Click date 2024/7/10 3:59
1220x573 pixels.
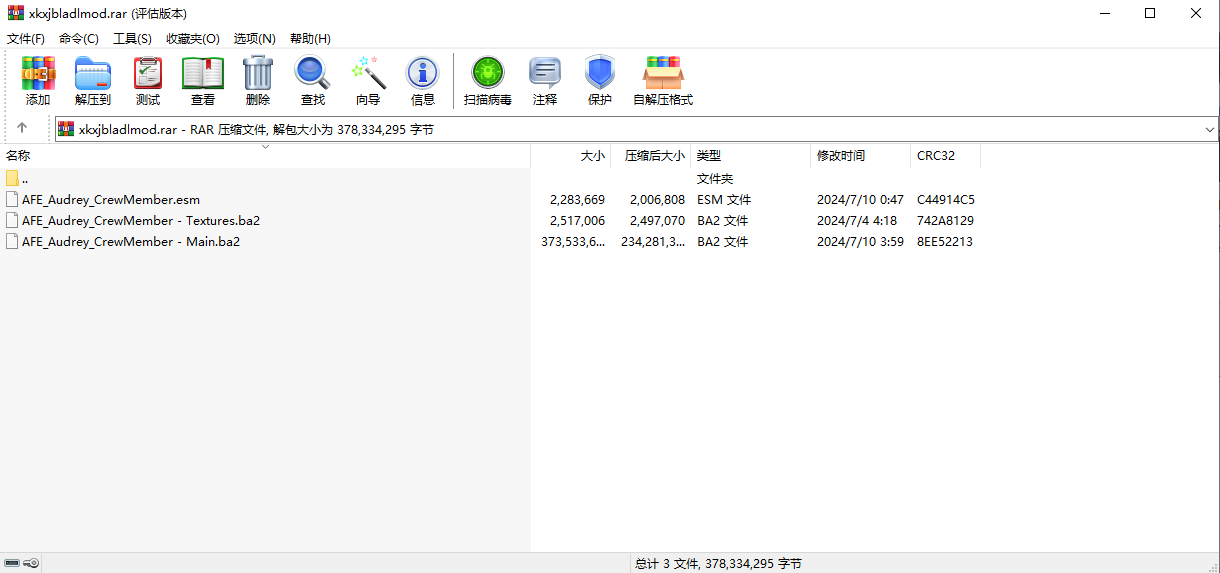tap(860, 242)
